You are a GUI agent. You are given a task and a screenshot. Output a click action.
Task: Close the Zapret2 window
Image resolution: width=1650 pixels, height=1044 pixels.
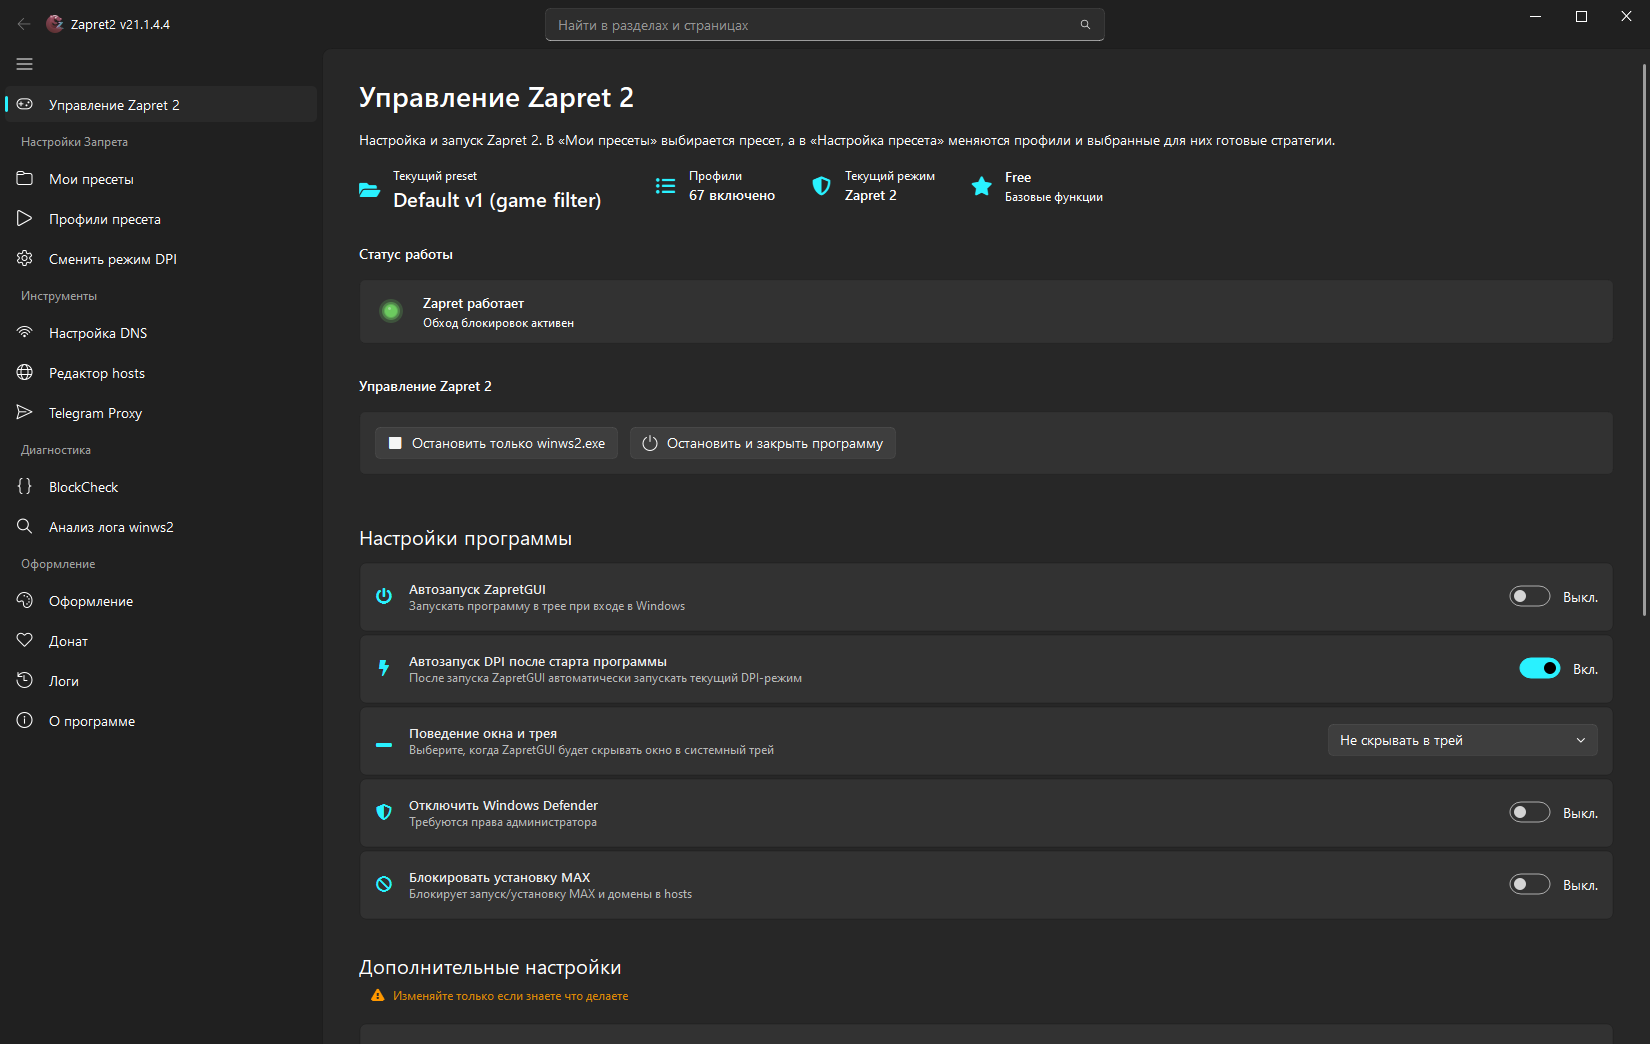[x=1627, y=16]
